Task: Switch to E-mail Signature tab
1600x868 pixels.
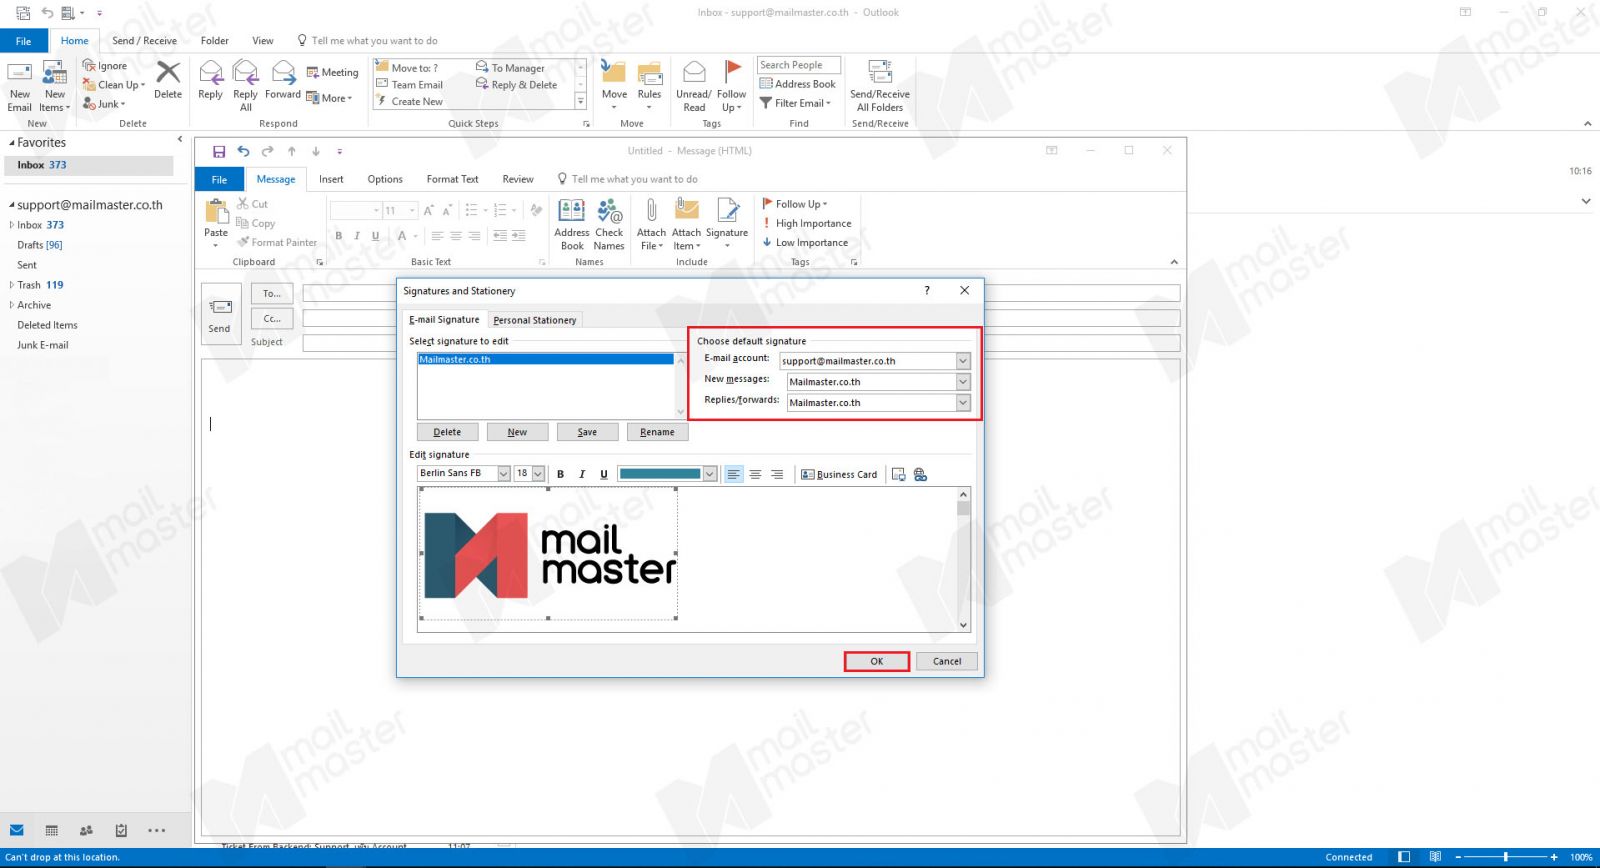Action: point(444,319)
